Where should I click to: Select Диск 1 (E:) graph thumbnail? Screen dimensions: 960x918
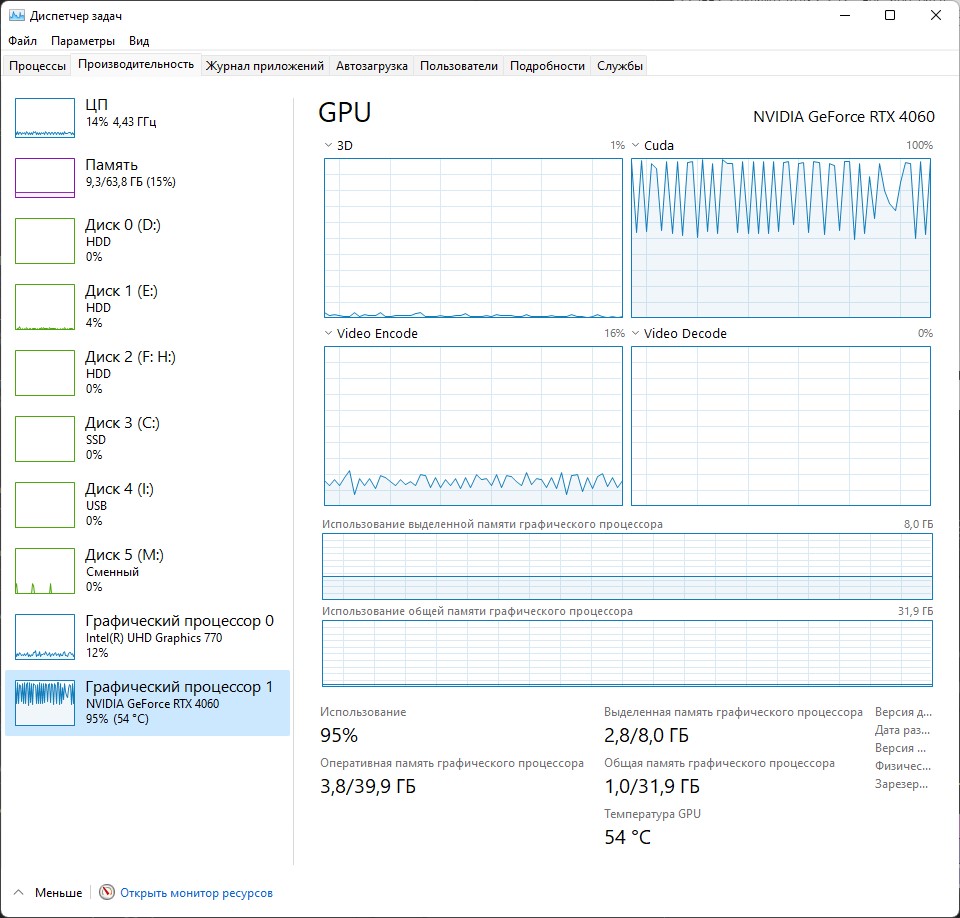point(45,307)
